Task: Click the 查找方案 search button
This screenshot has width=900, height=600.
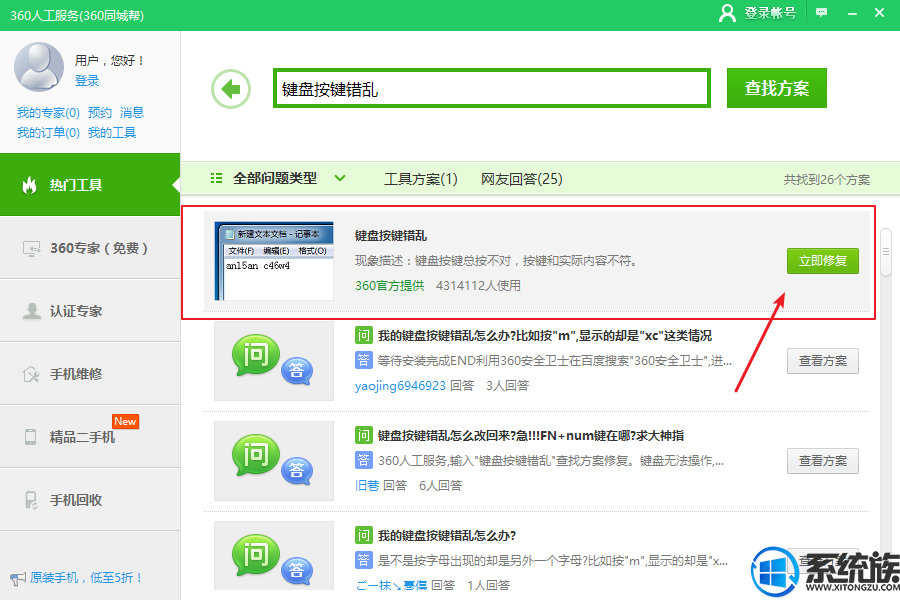Action: pyautogui.click(x=777, y=88)
